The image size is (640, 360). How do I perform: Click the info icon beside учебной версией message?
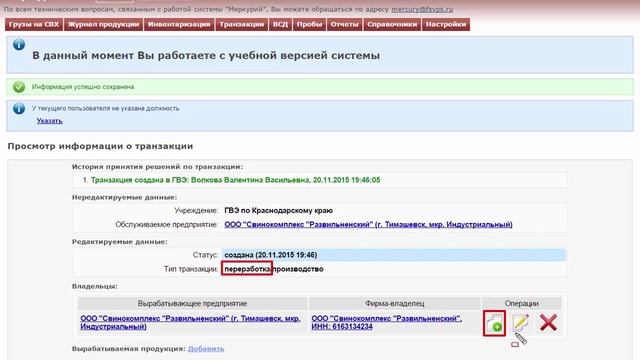point(19,44)
